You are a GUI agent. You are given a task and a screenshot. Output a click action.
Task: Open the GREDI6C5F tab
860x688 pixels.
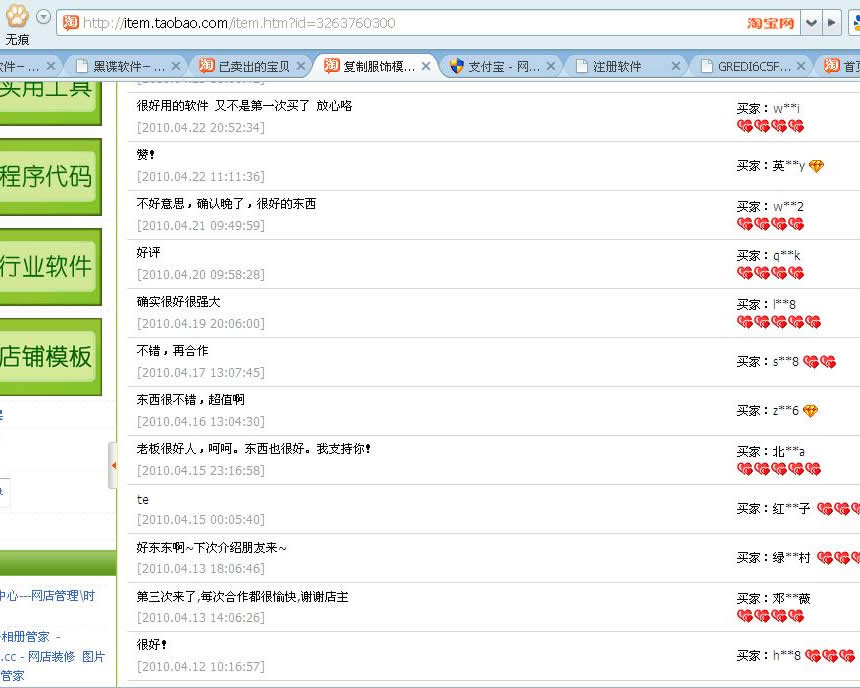[x=754, y=66]
